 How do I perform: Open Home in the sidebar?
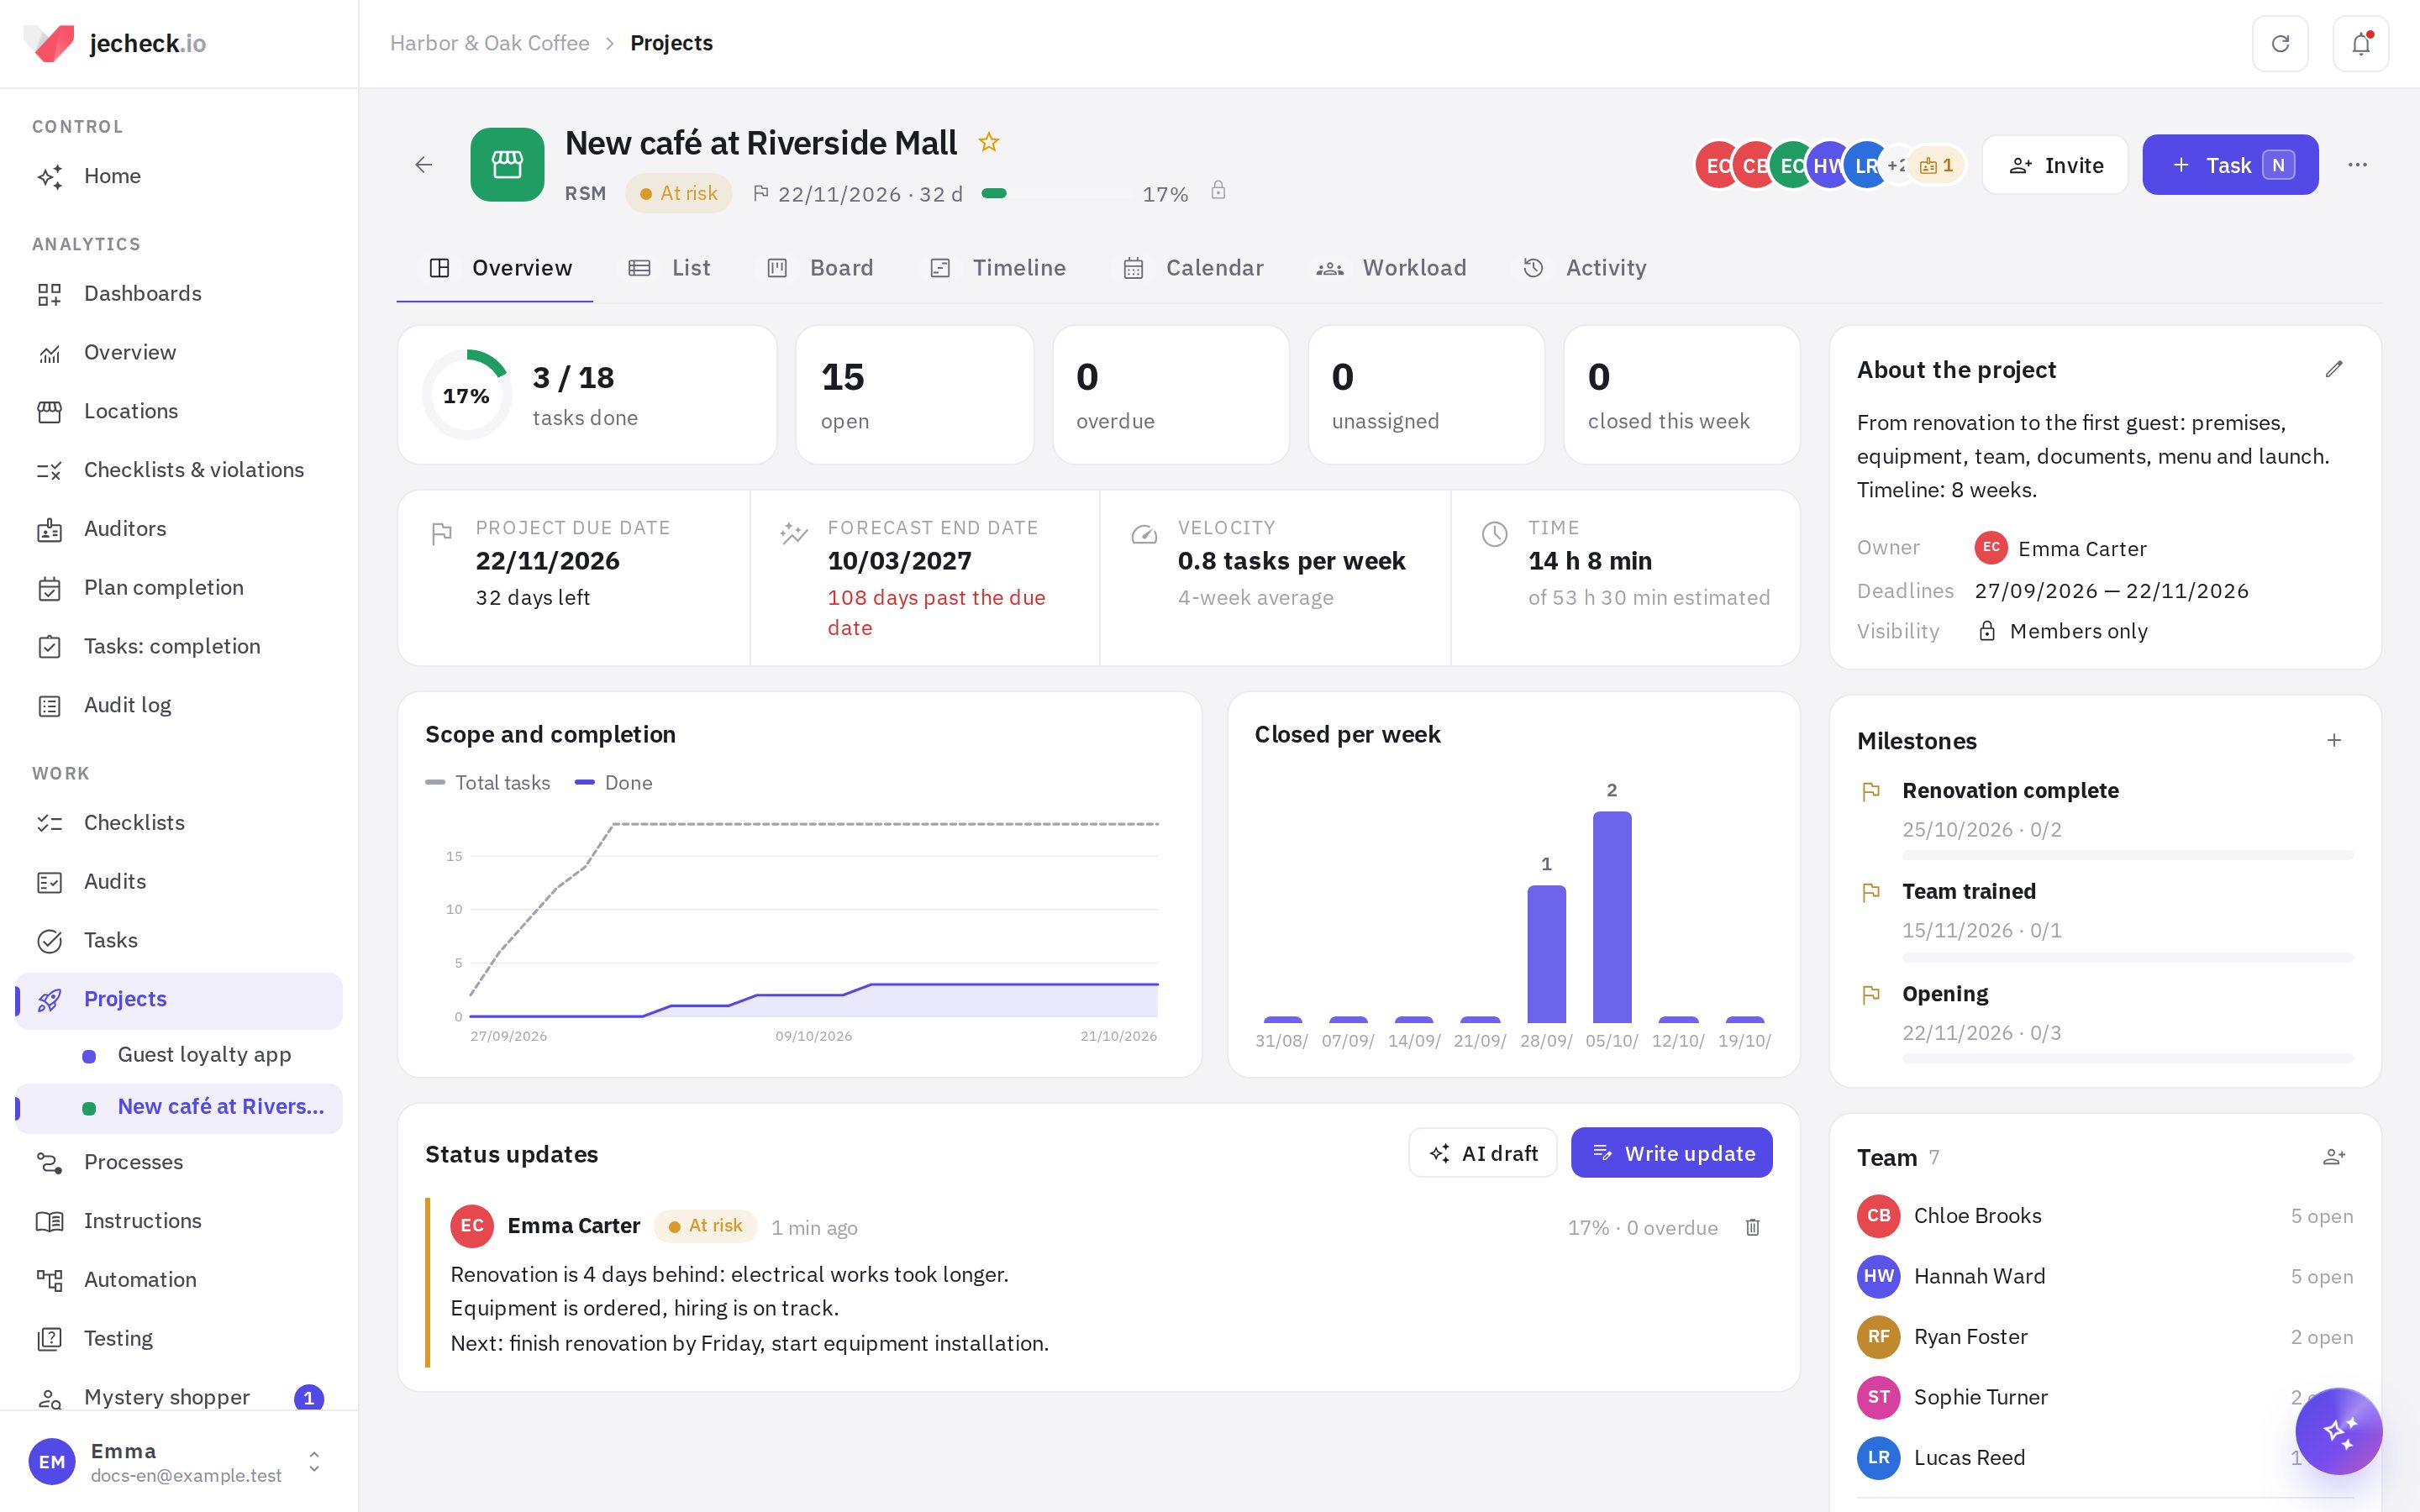(x=179, y=176)
